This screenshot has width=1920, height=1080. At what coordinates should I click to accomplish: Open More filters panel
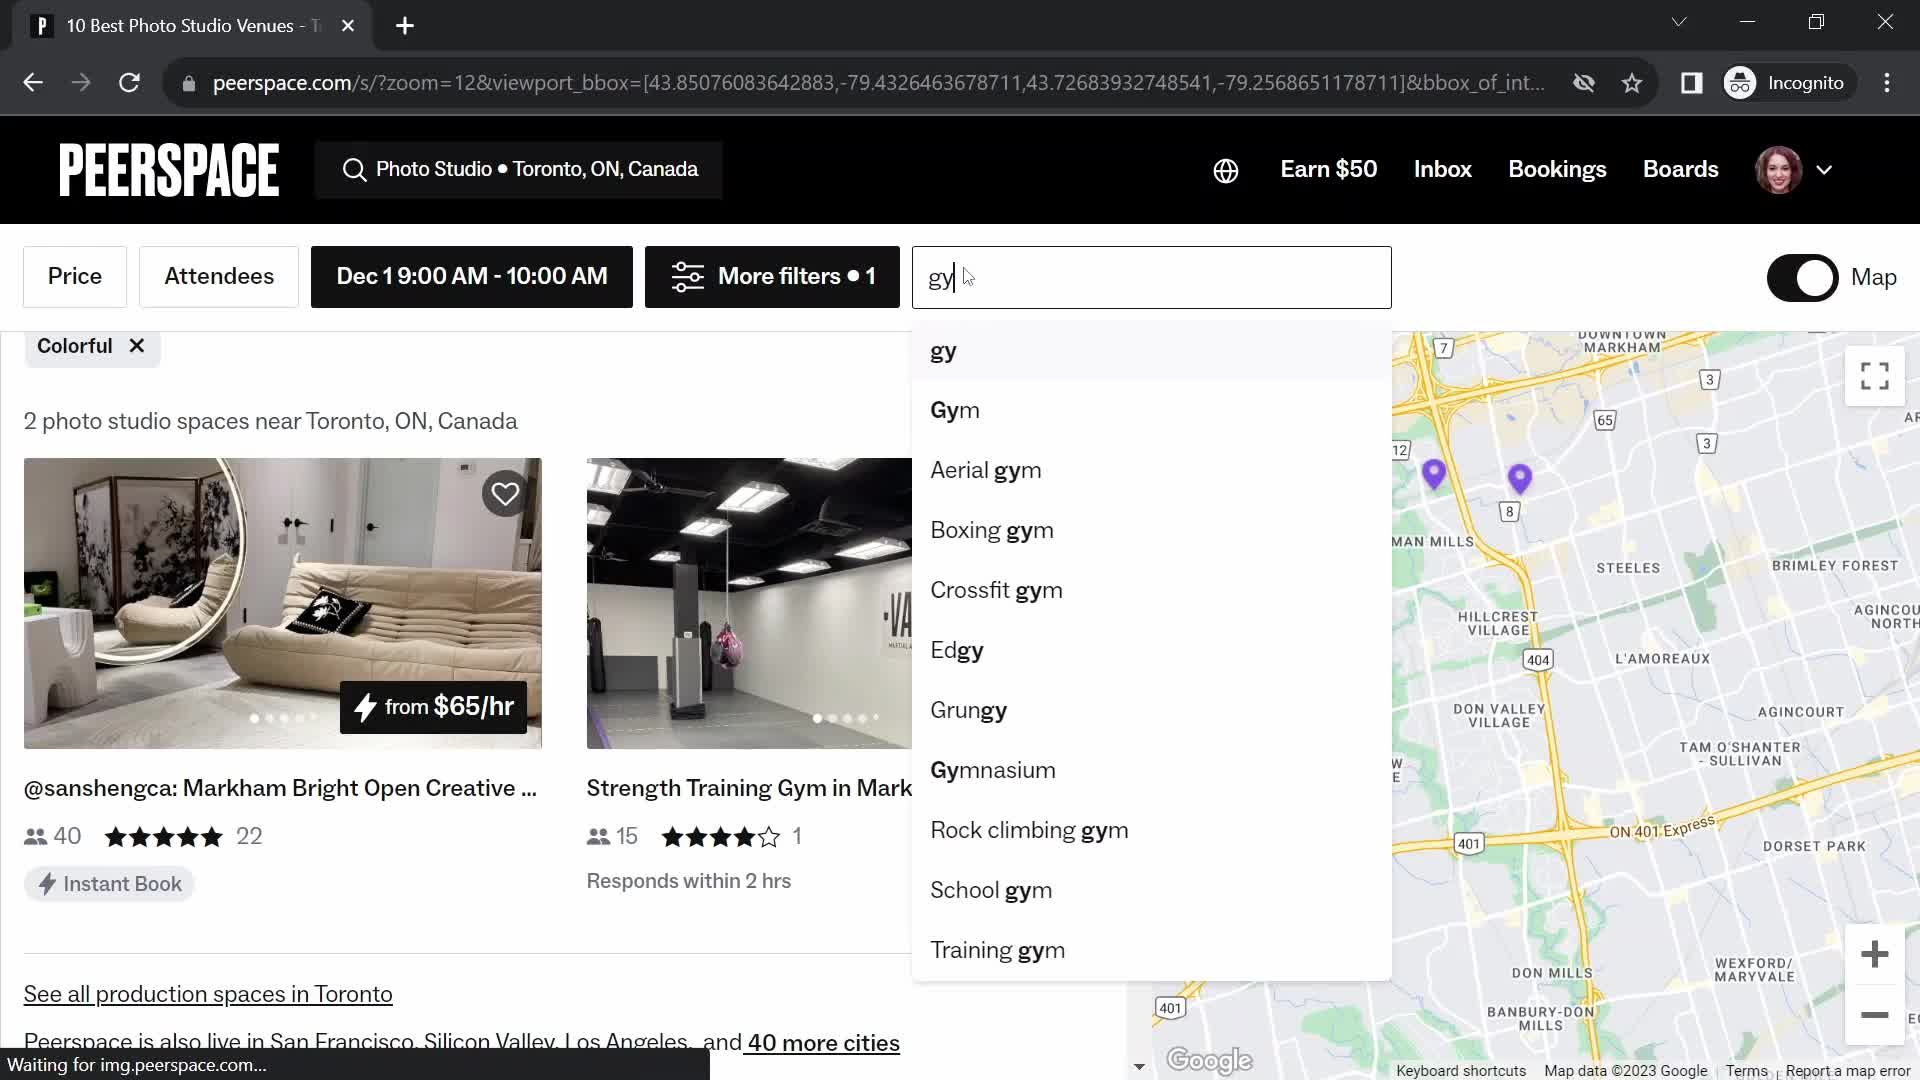(772, 277)
